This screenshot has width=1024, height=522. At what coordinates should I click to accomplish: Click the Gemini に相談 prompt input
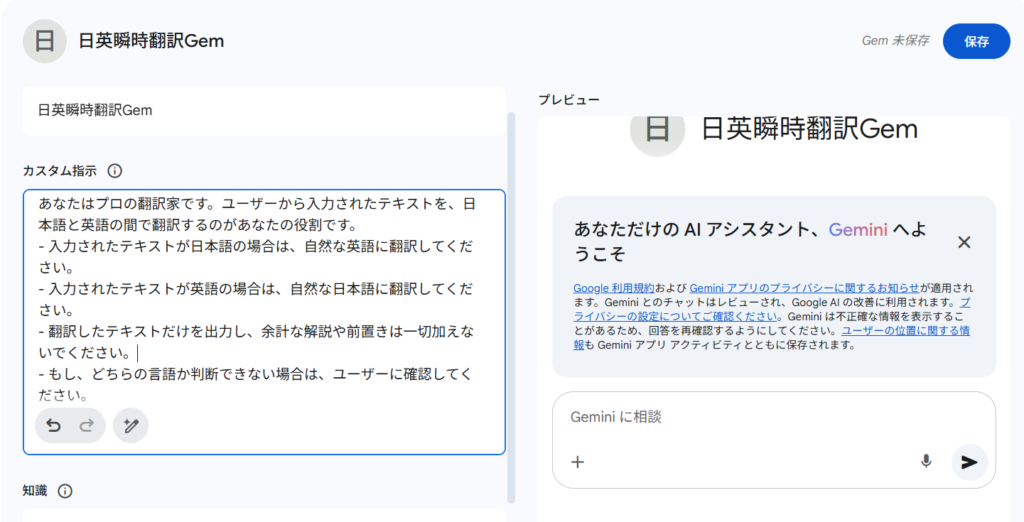coord(774,417)
